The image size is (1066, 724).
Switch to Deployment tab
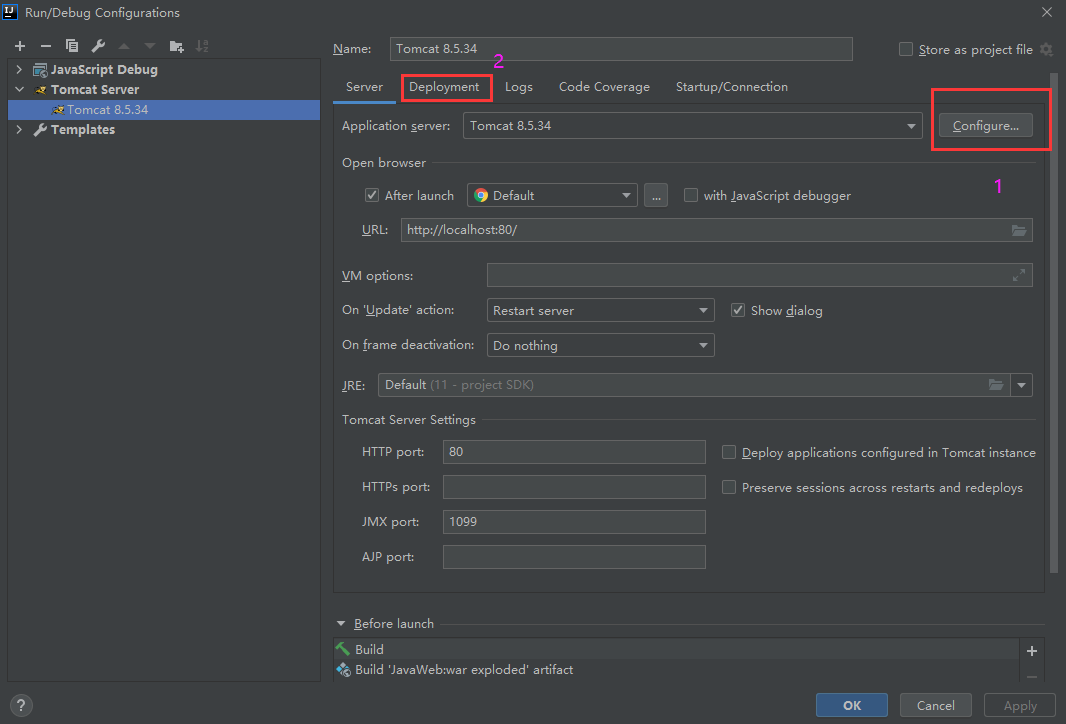[444, 87]
